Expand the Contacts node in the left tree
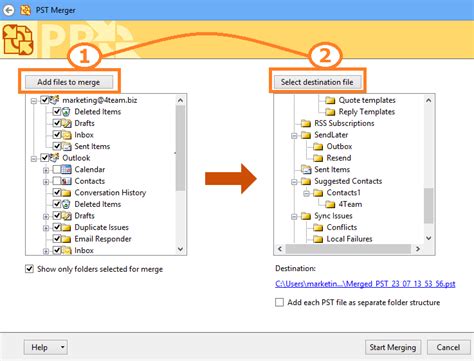The image size is (474, 361). click(x=46, y=182)
